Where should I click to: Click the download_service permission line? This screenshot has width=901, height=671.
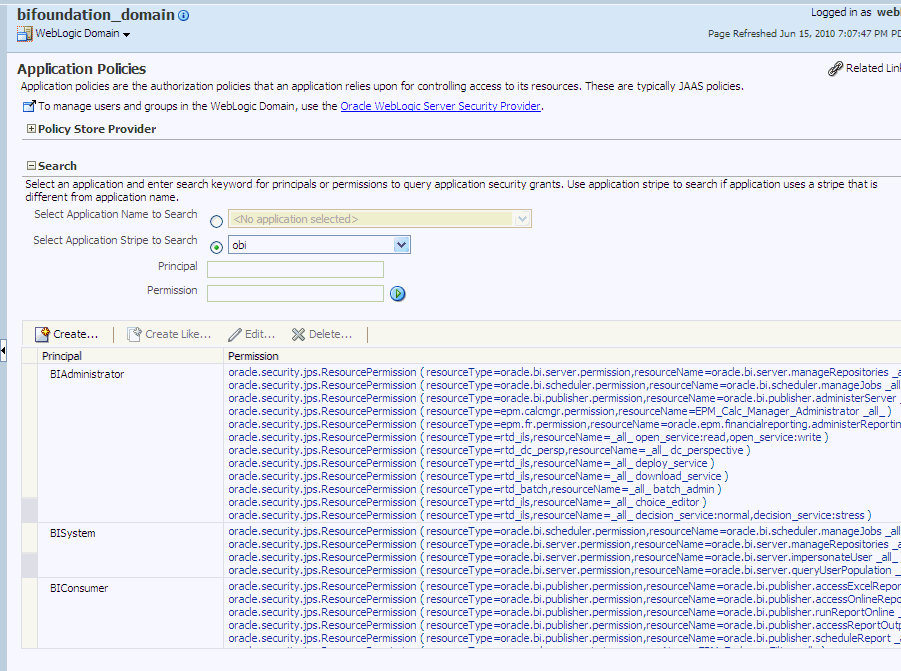pos(478,476)
